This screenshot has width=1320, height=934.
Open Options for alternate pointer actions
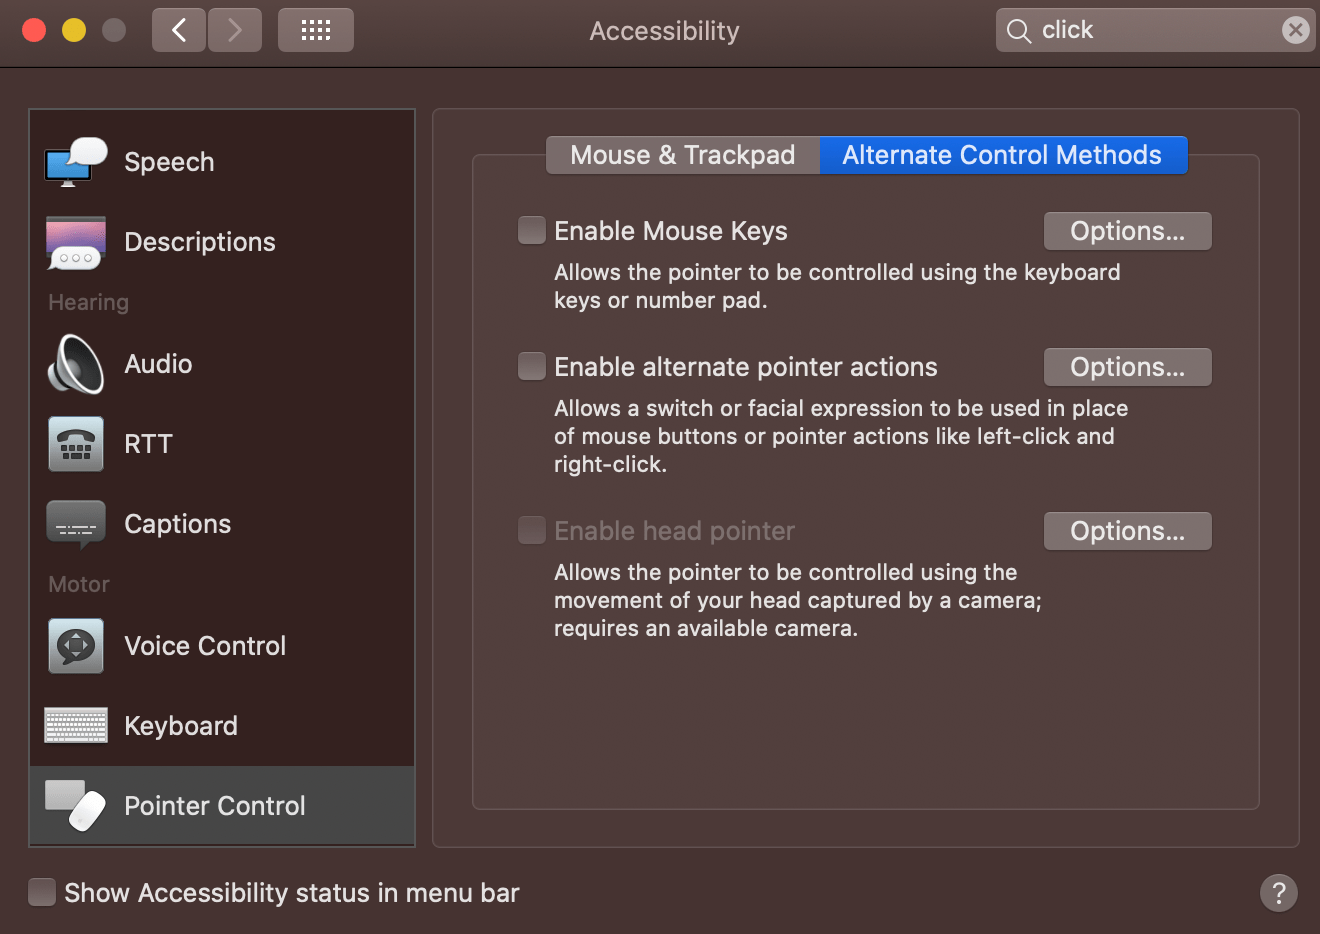[1127, 366]
